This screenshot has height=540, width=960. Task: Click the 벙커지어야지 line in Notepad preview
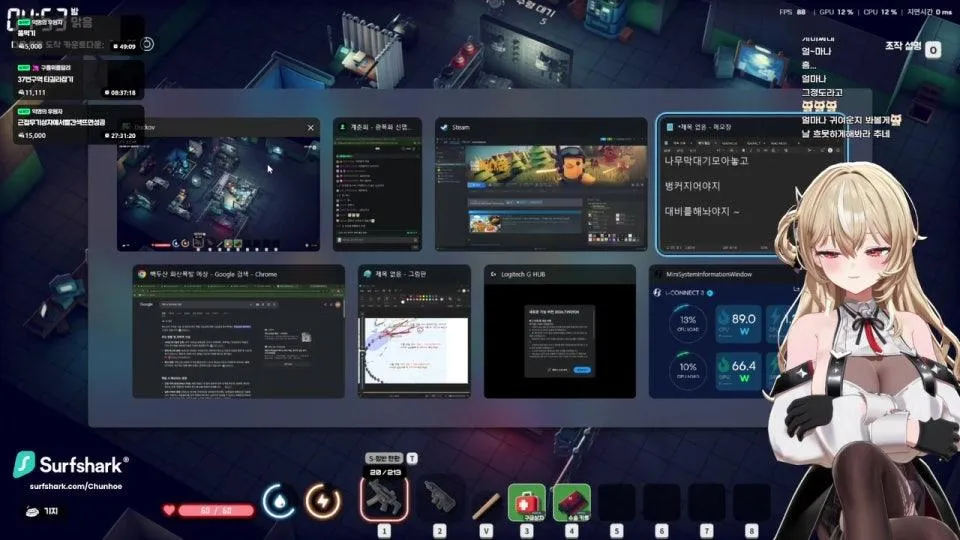[x=692, y=186]
